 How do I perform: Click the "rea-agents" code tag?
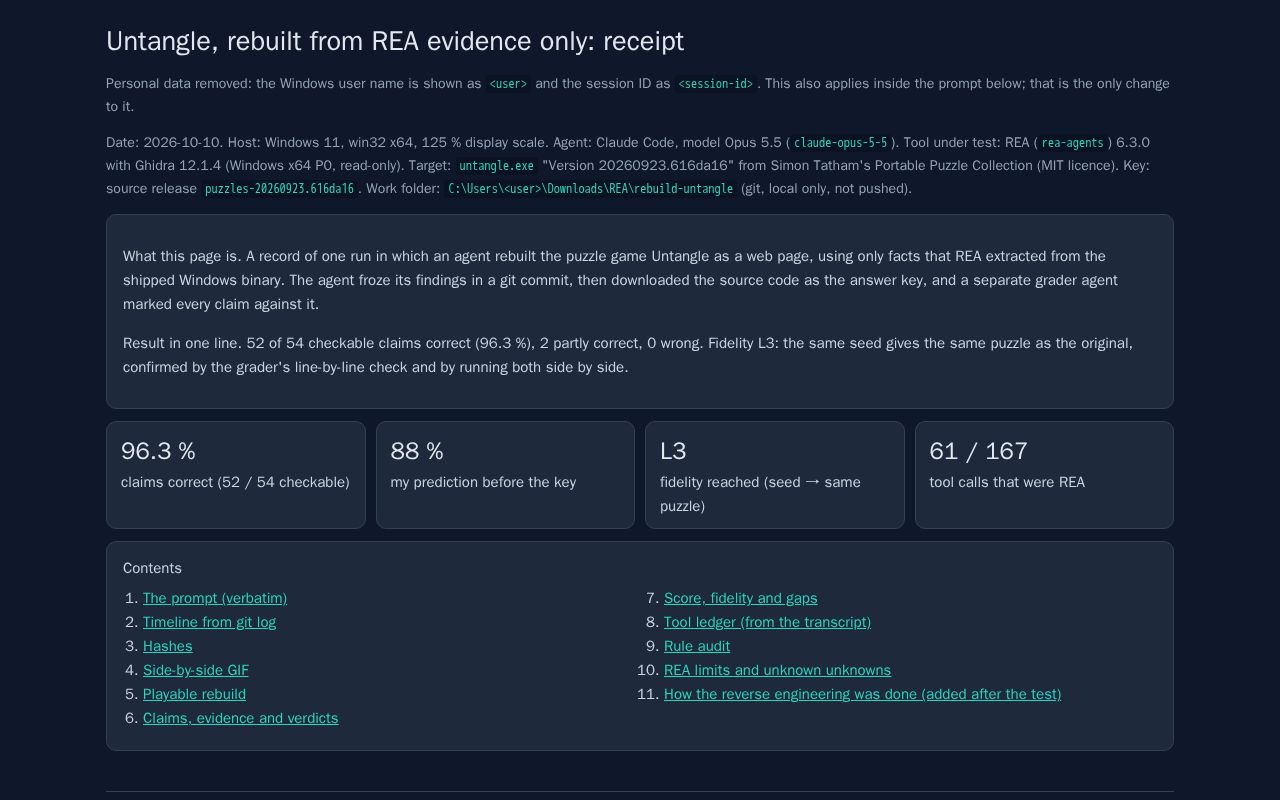point(1073,143)
